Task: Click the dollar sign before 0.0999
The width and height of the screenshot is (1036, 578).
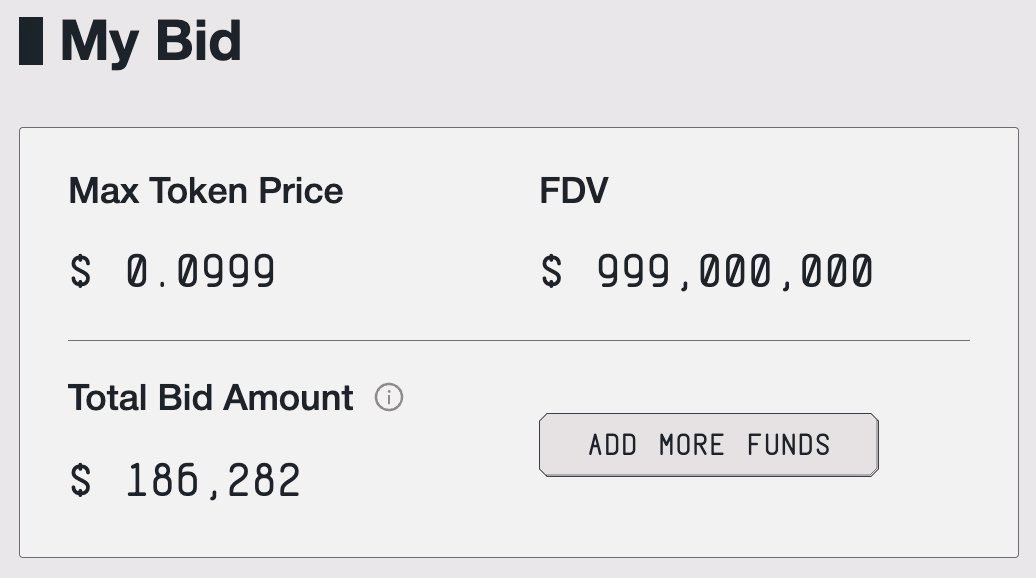Action: [80, 271]
